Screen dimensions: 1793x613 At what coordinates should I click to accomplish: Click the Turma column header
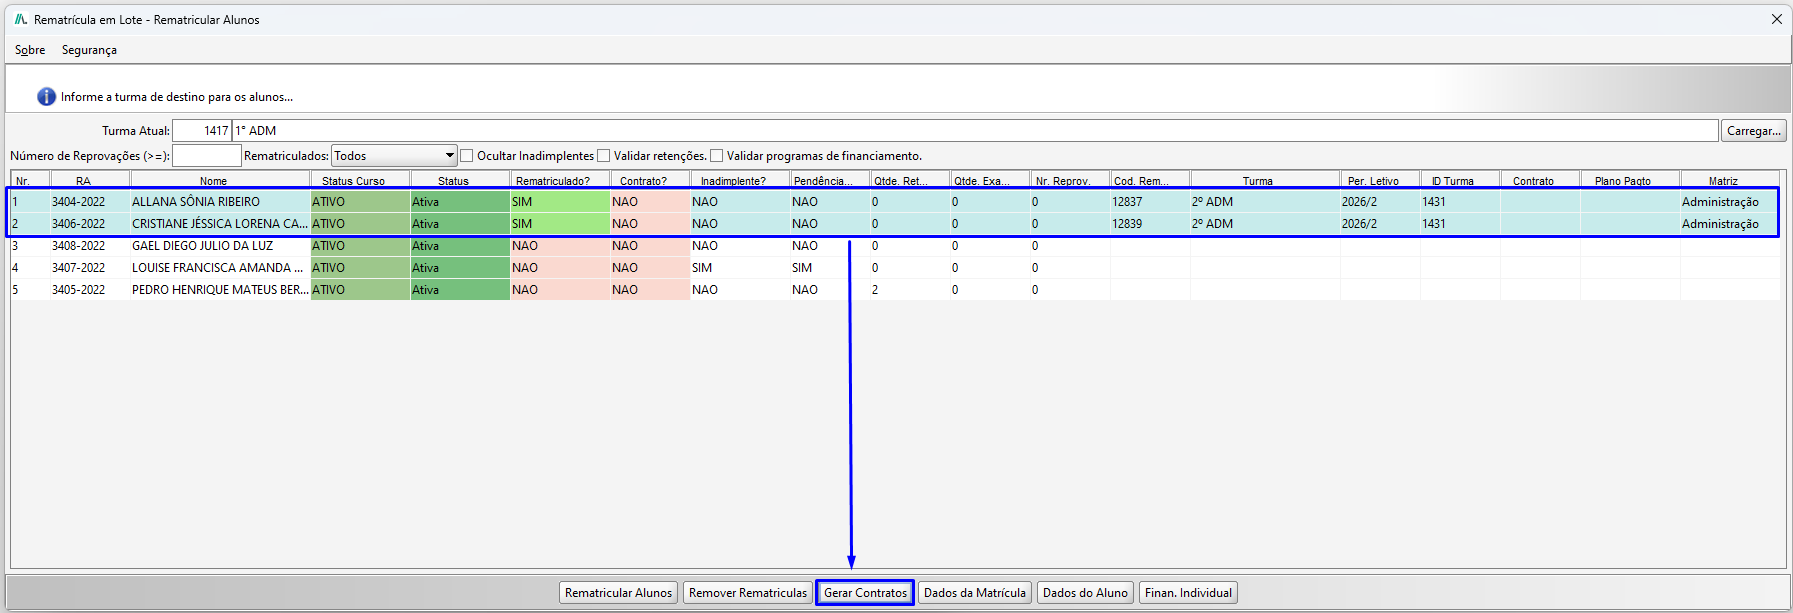(1265, 181)
